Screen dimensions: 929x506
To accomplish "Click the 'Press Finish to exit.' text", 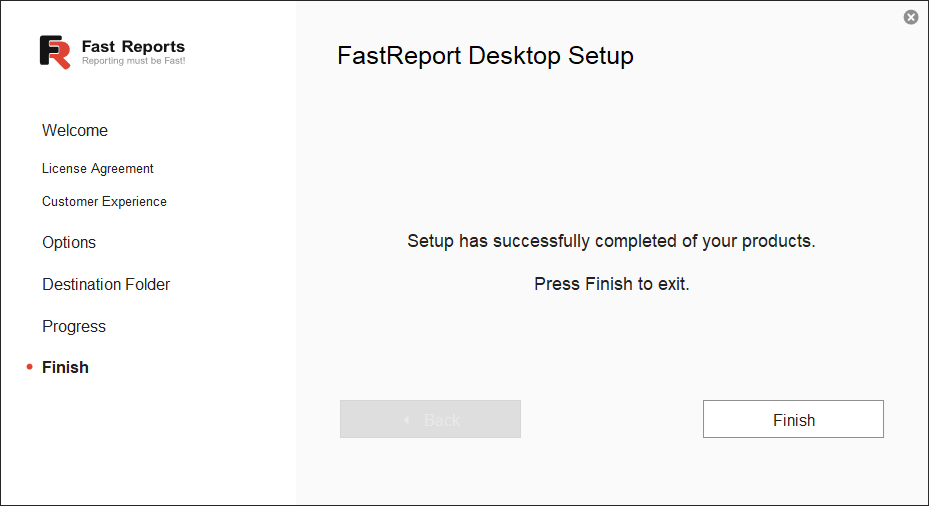I will tap(611, 284).
